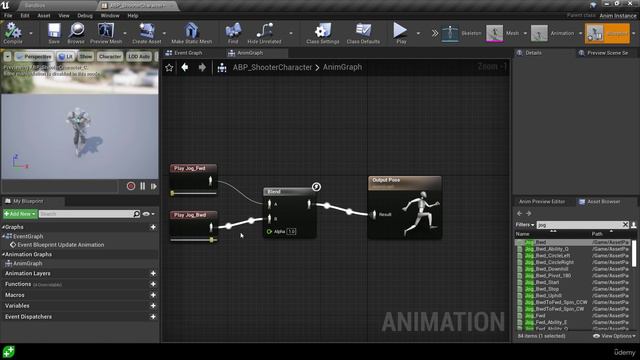This screenshot has width=640, height=360.
Task: Switch to Skeleton editor mode
Action: (x=462, y=33)
